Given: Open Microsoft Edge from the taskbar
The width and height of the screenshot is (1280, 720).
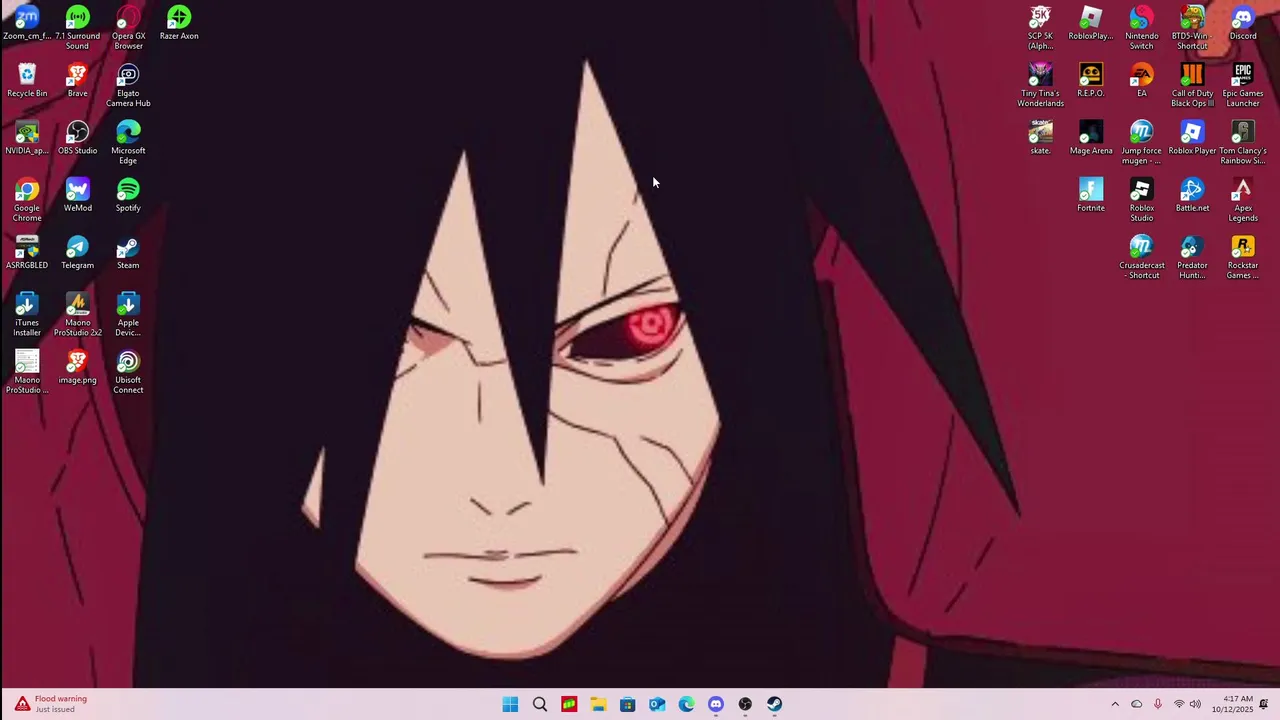Looking at the screenshot, I should (686, 704).
